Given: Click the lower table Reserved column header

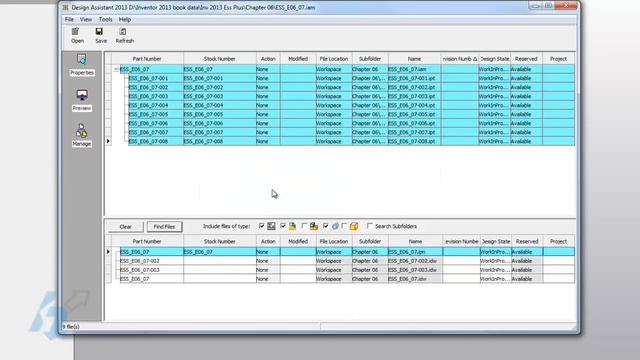Looking at the screenshot, I should (x=527, y=241).
